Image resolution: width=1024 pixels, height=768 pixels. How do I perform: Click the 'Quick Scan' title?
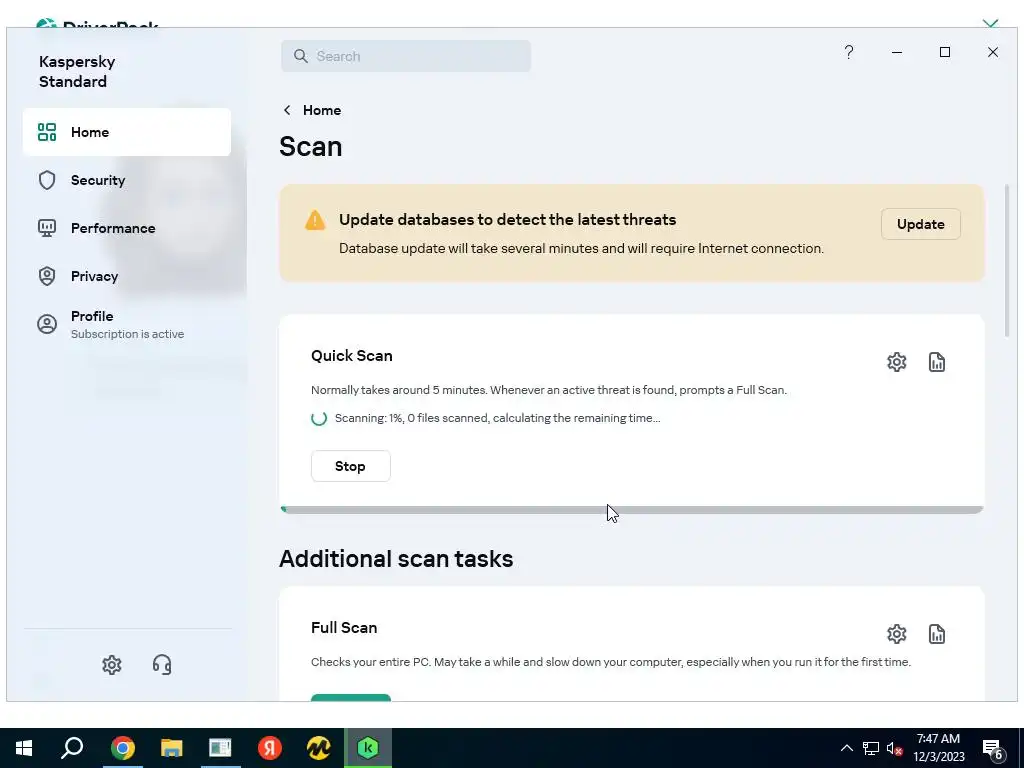[351, 356]
